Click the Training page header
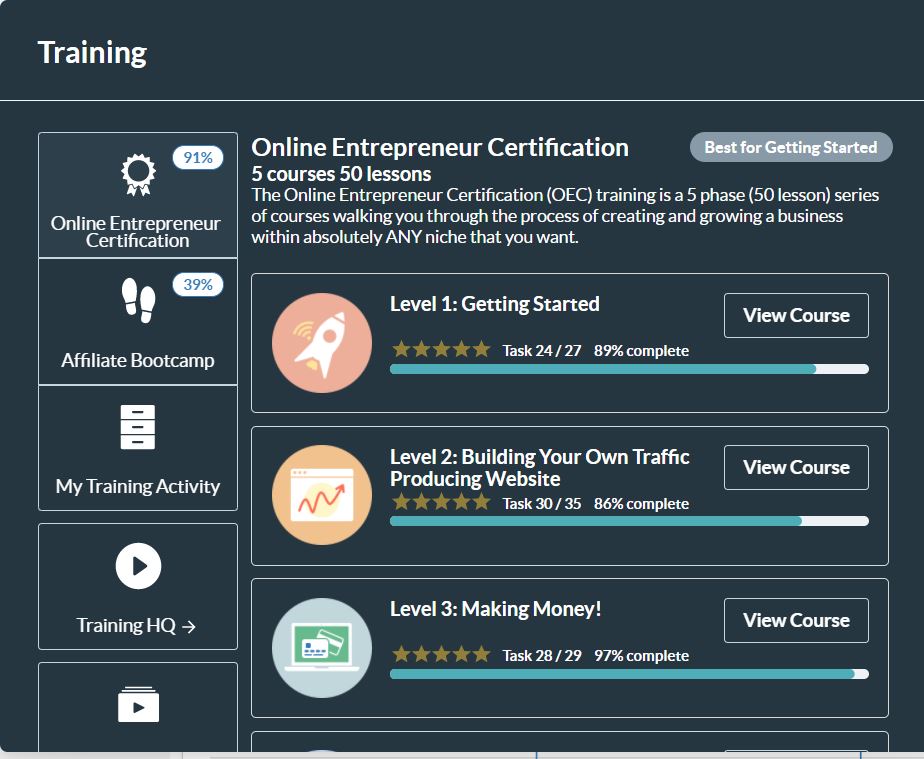This screenshot has width=924, height=759. pyautogui.click(x=93, y=53)
